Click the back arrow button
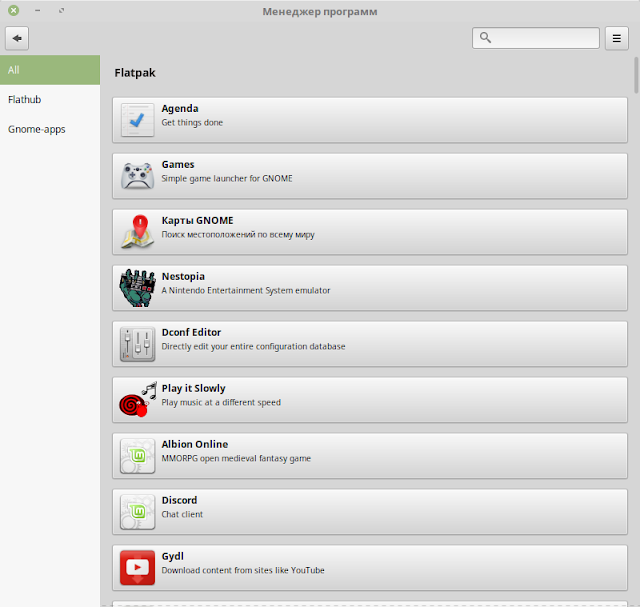 tap(17, 38)
